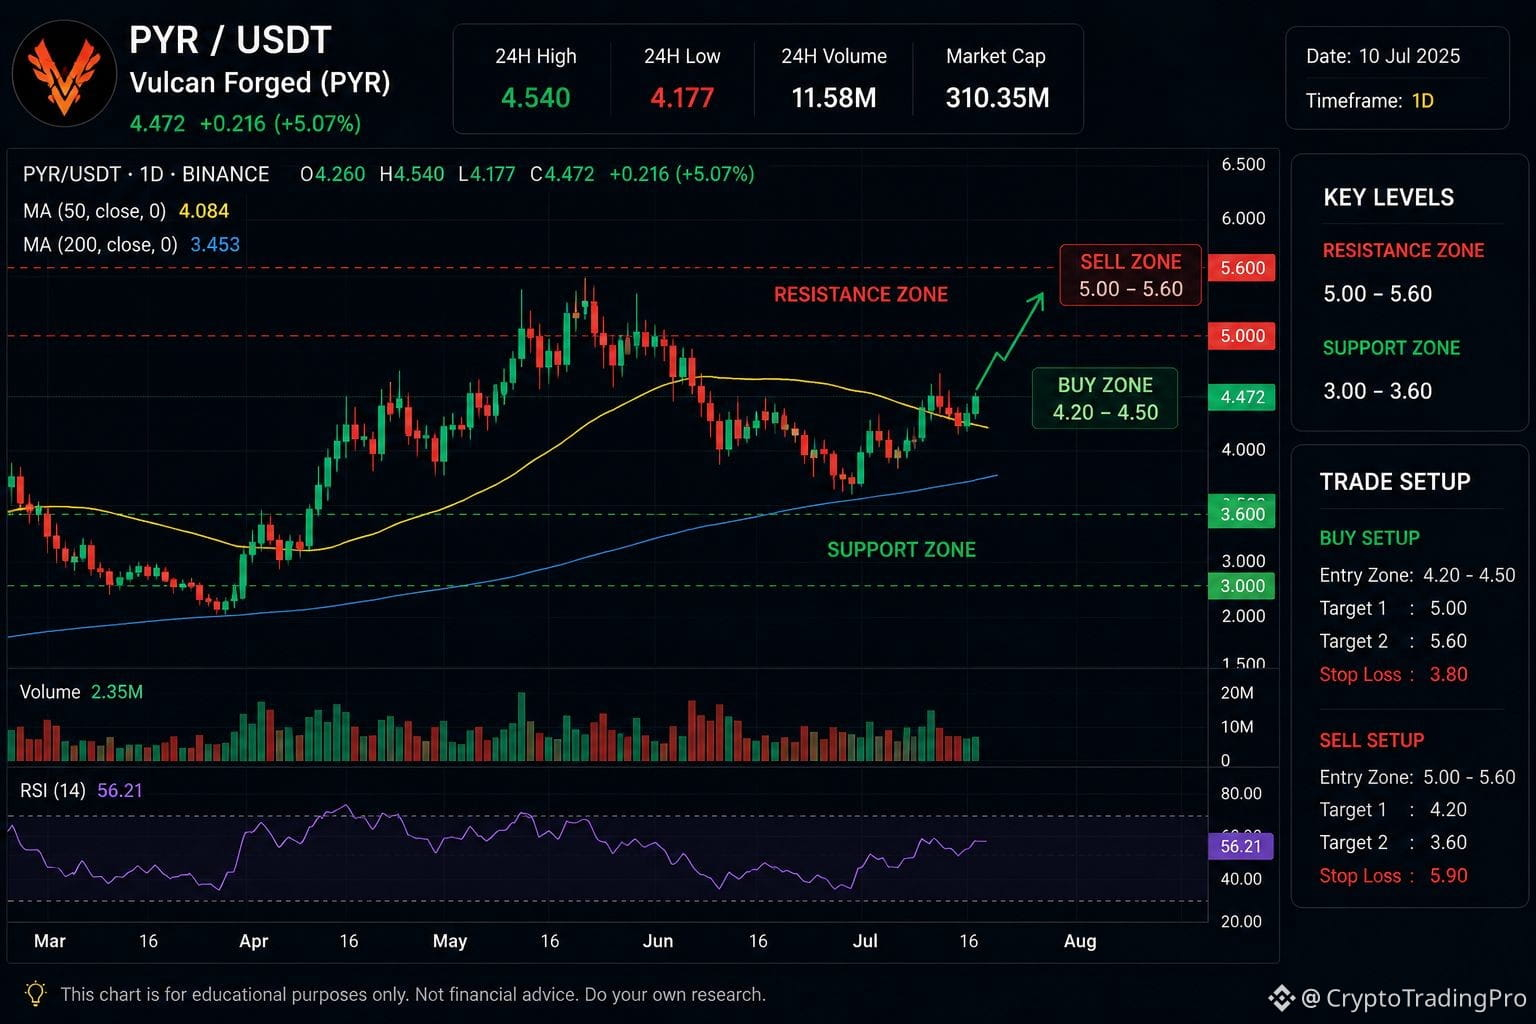Click the 20M volume axis label
This screenshot has width=1536, height=1024.
coord(1237,693)
